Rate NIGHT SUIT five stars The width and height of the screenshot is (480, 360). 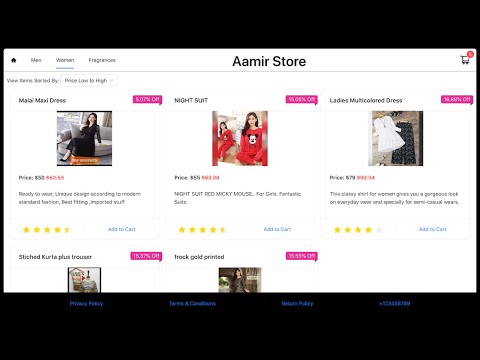point(223,229)
